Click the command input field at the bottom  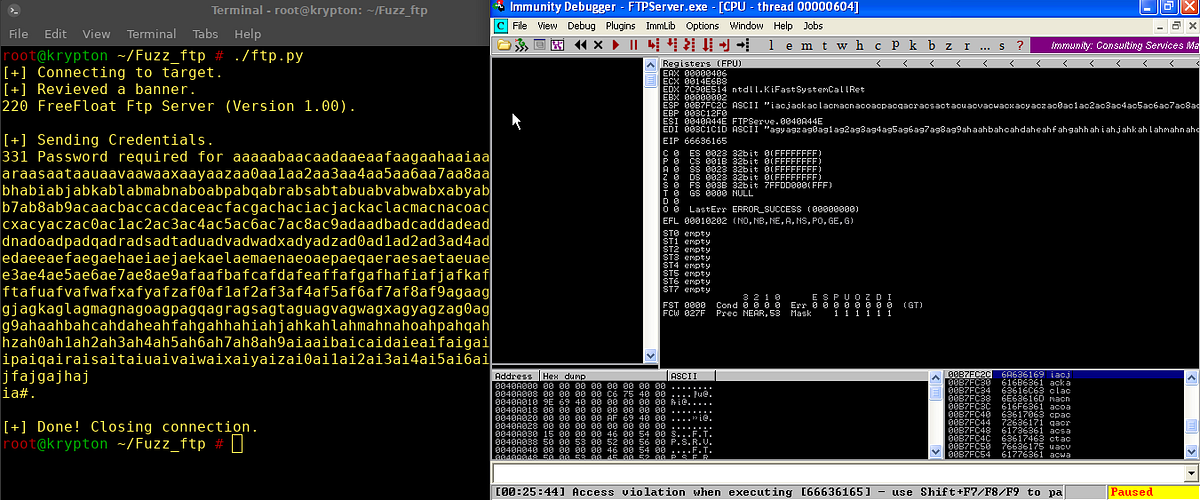(x=838, y=474)
